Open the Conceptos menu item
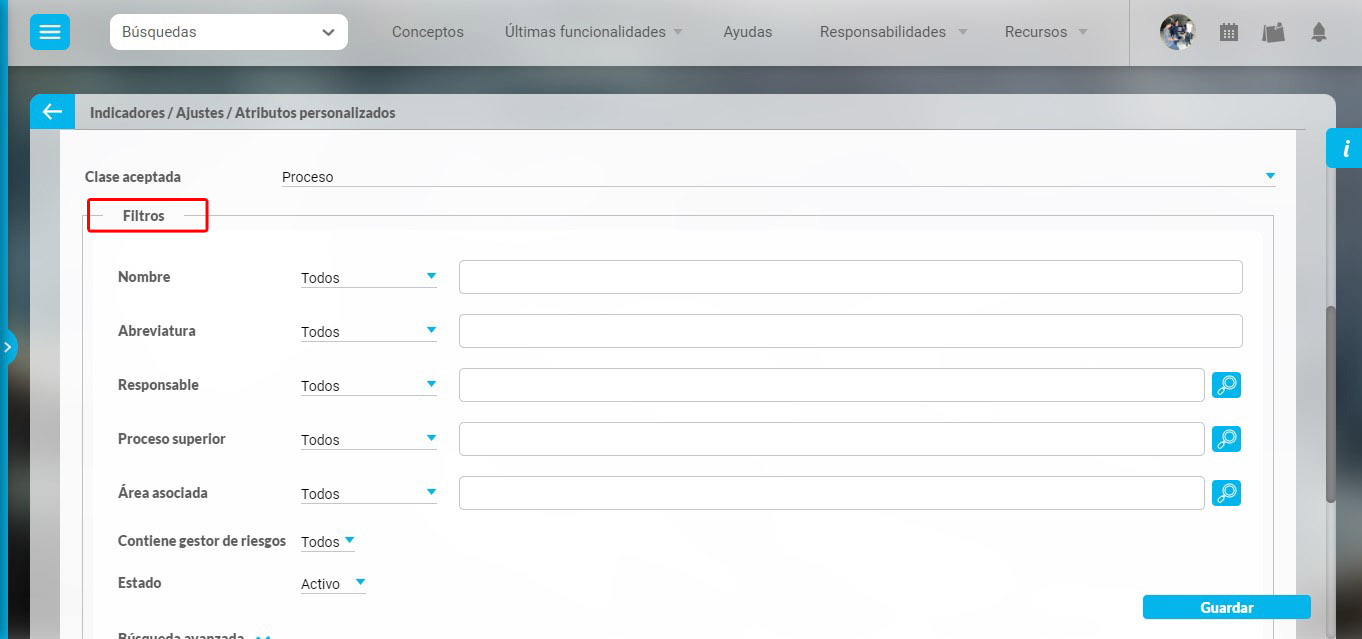This screenshot has height=639, width=1362. pos(427,32)
